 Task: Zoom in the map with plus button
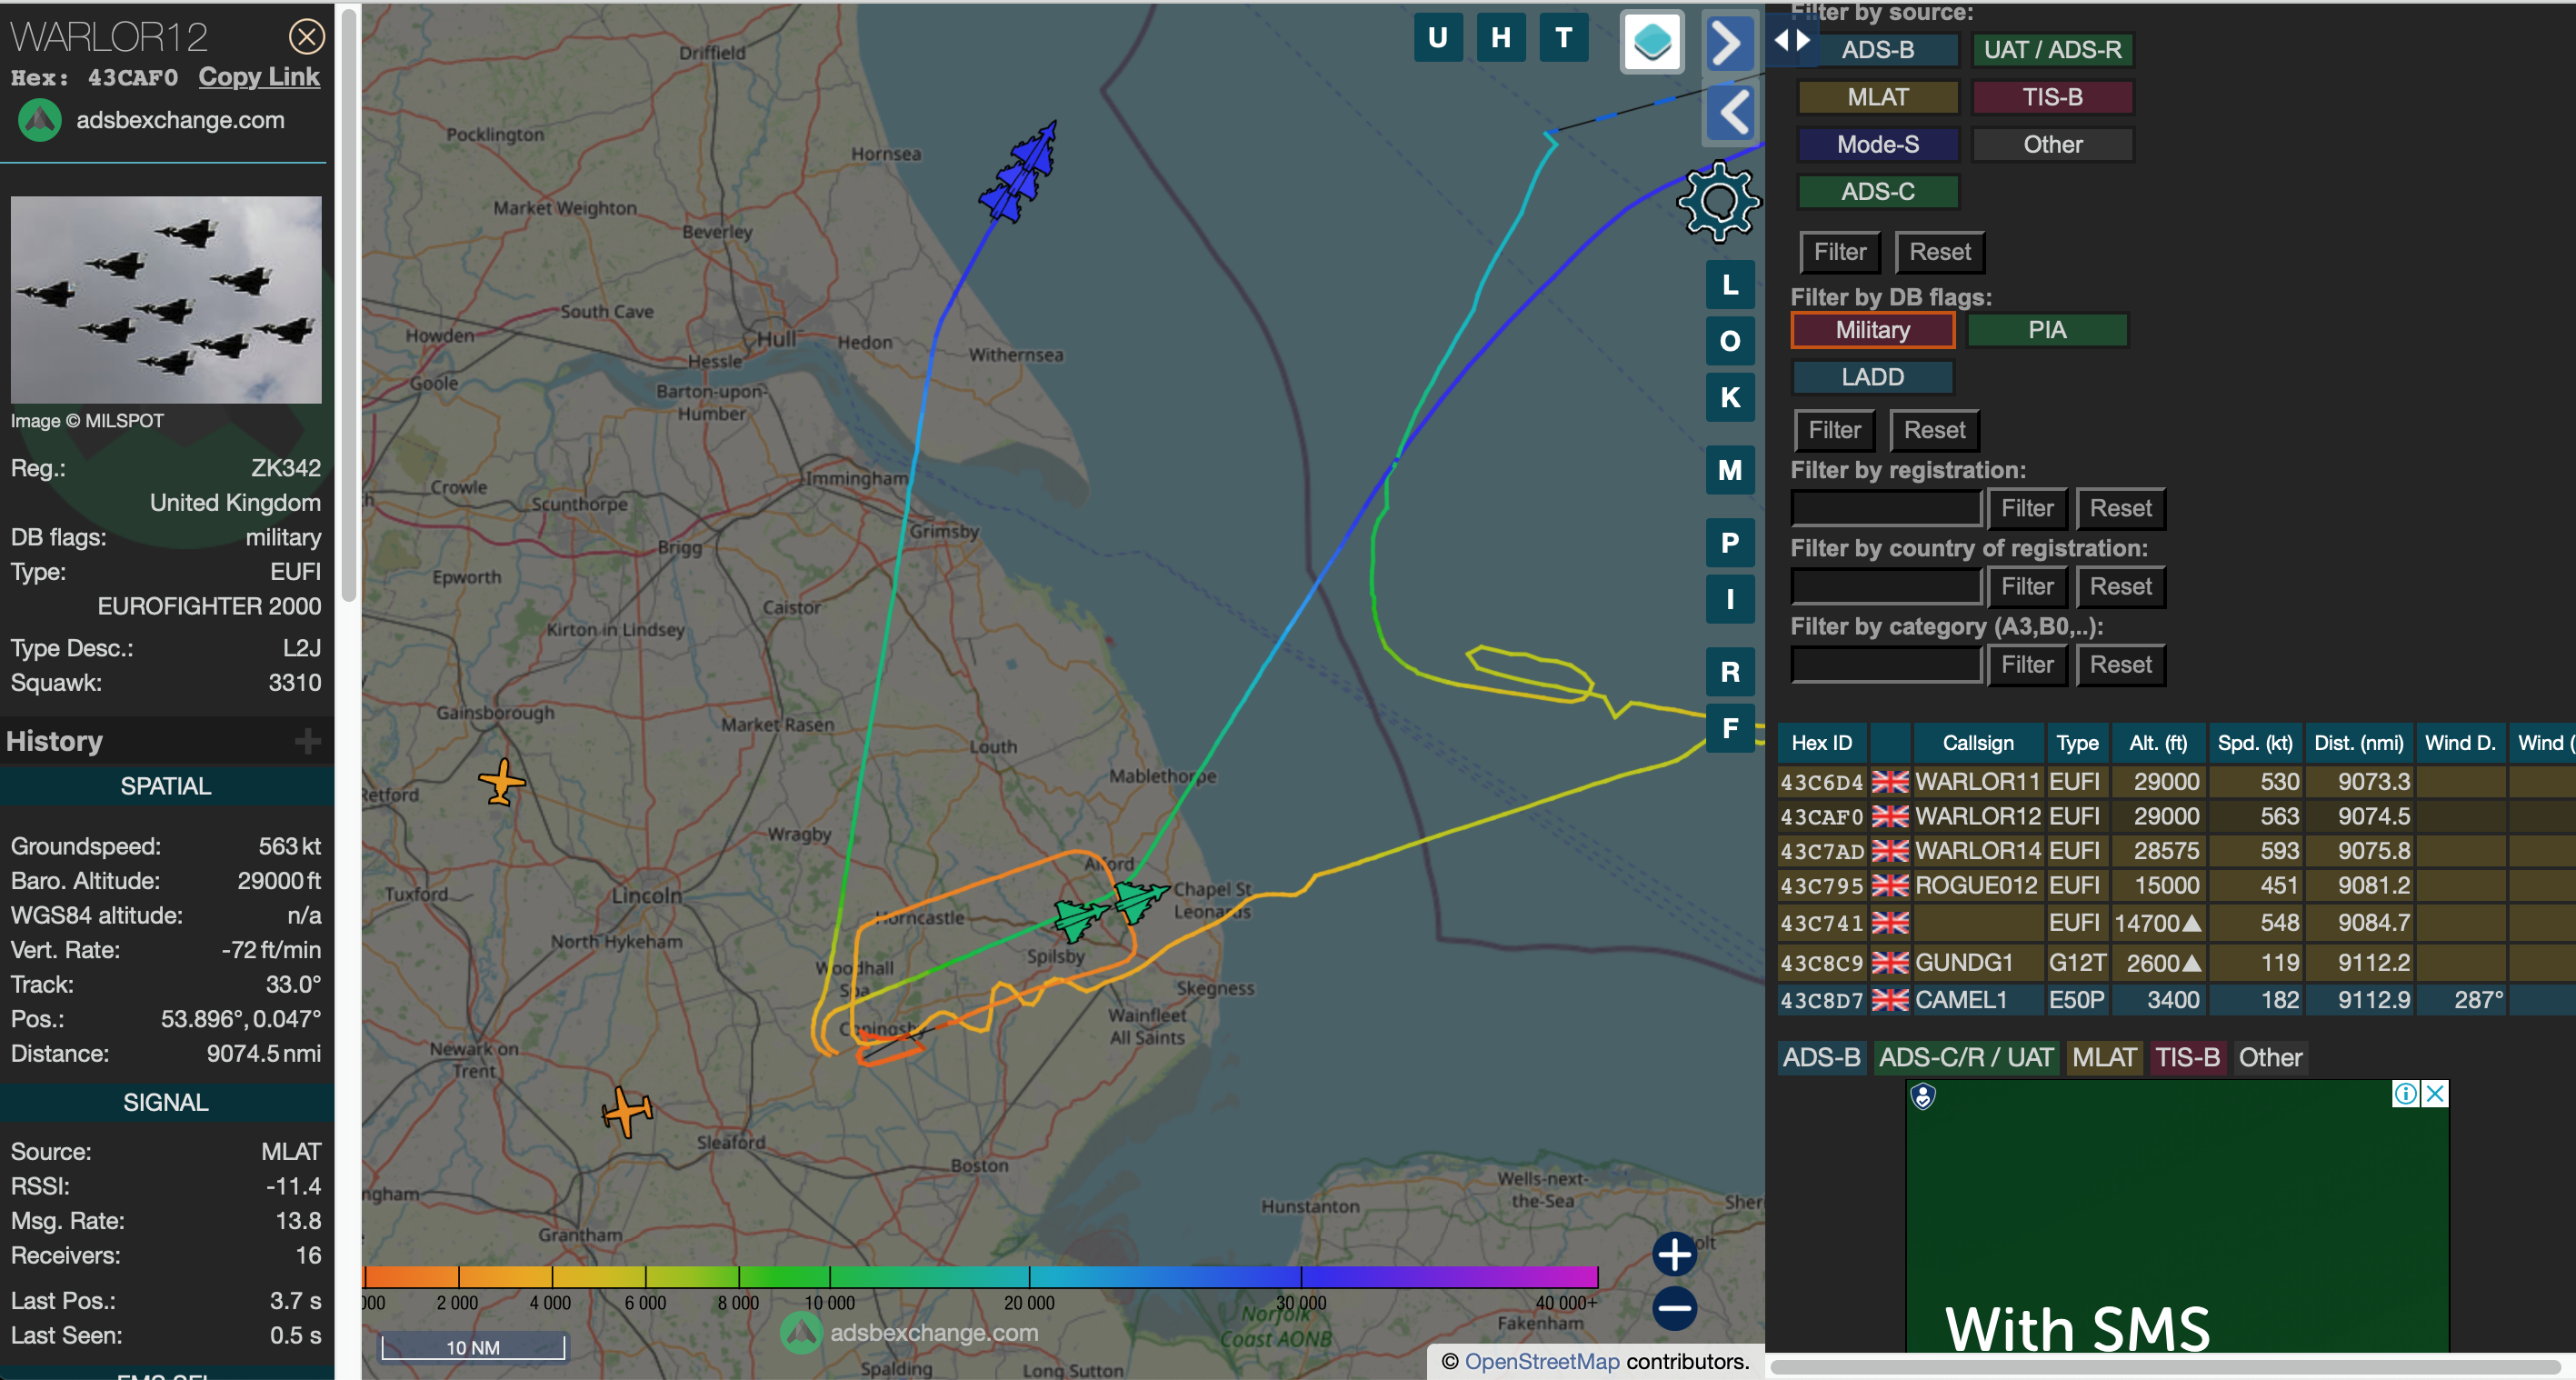tap(1675, 1254)
